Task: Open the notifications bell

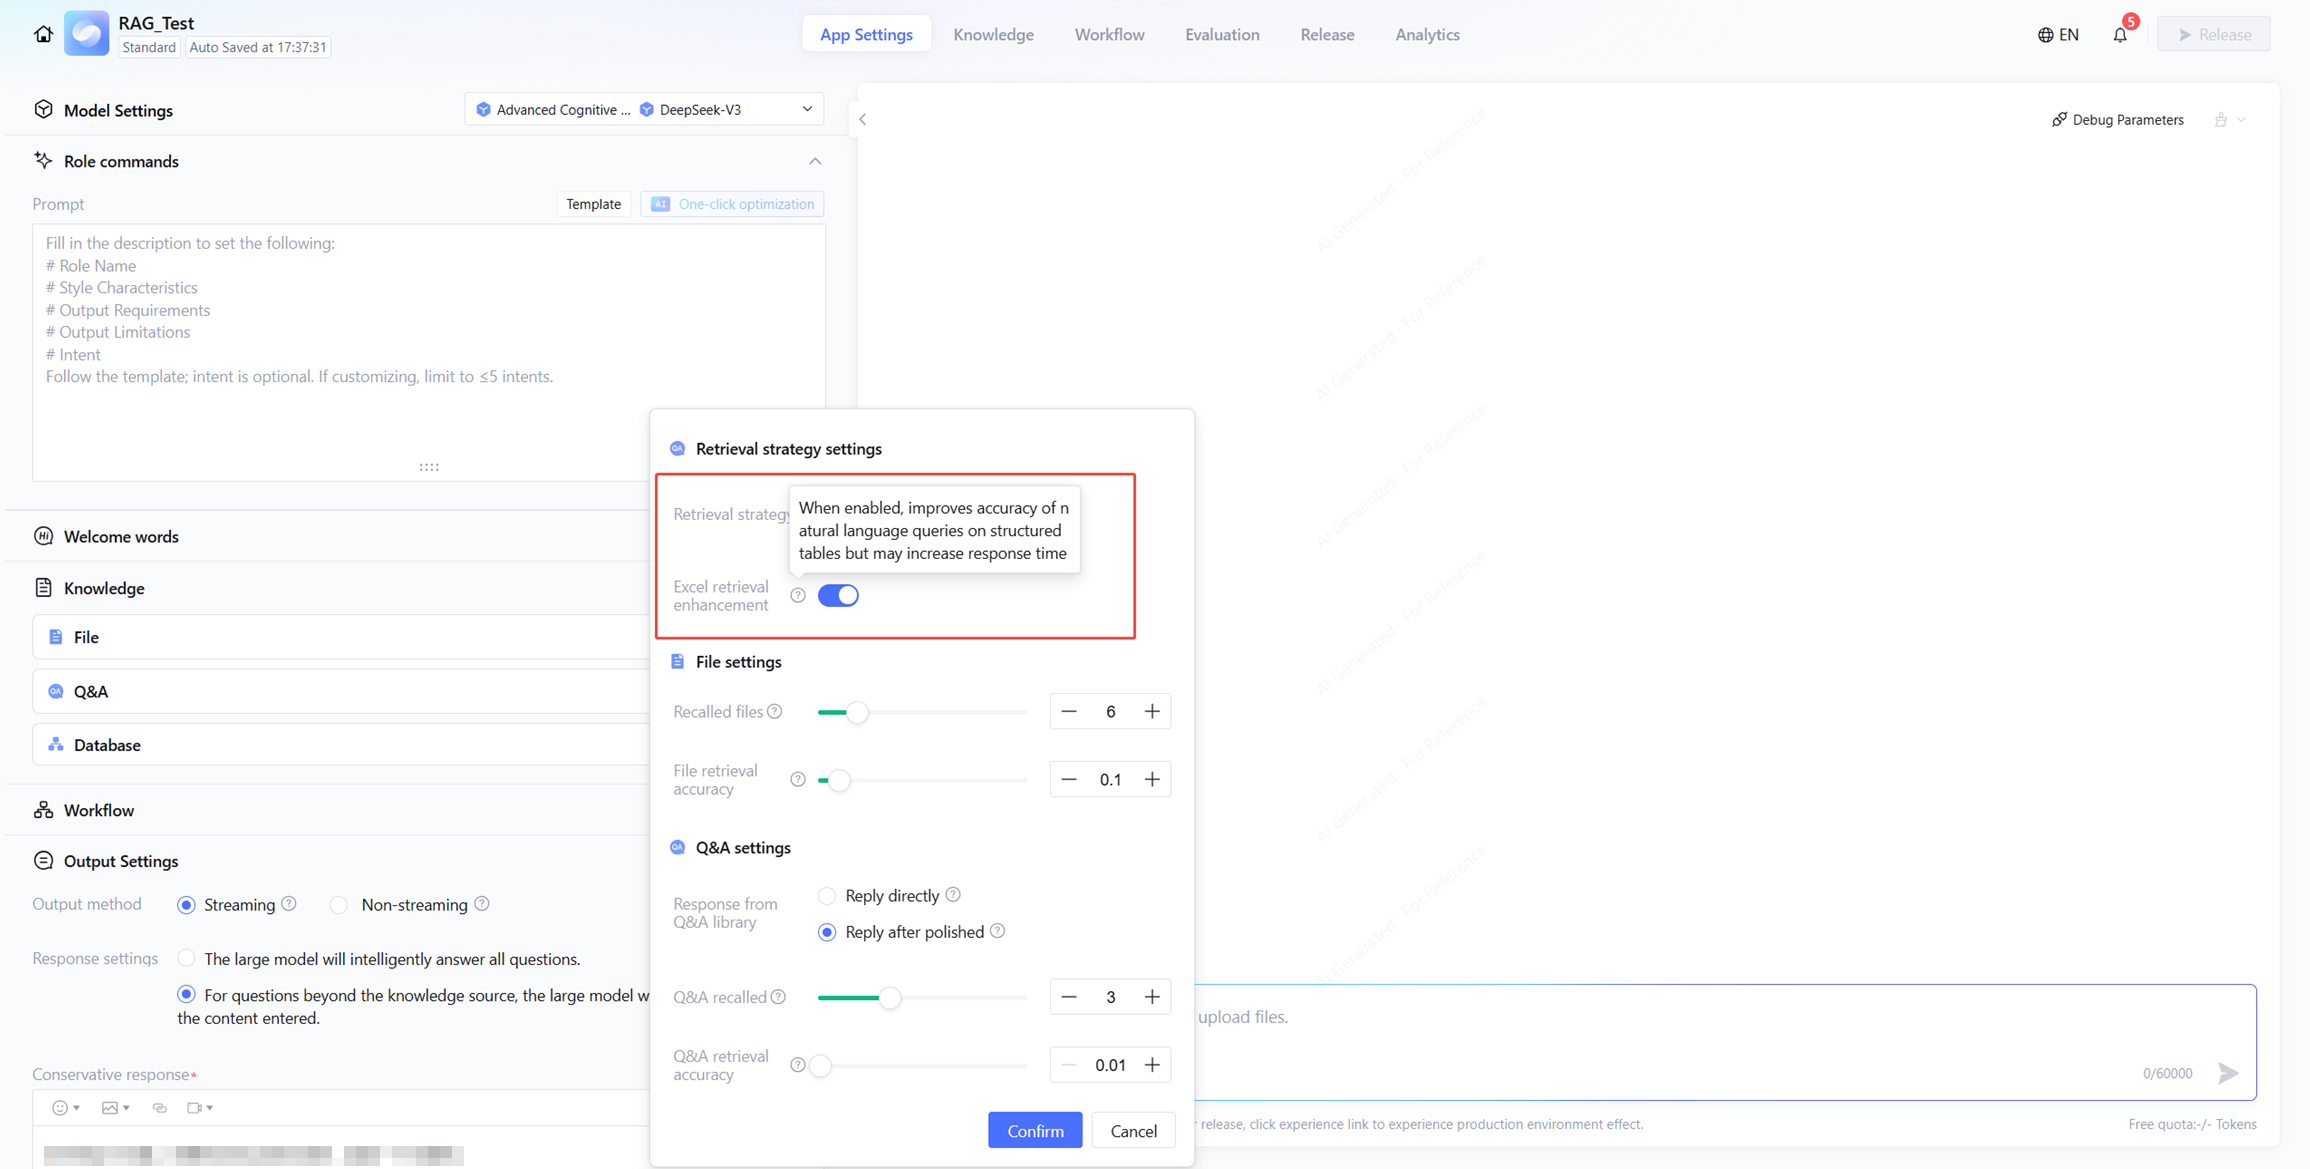Action: pos(2120,35)
